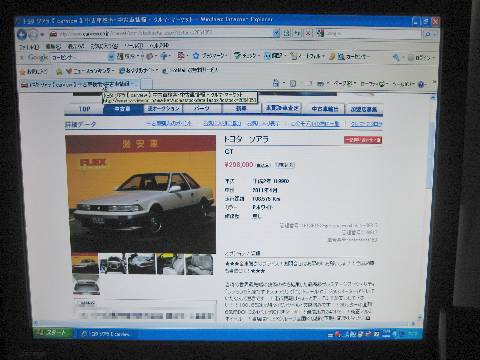The image size is (480, 360).
Task: Click the browser Back arrow button
Action: click(22, 34)
